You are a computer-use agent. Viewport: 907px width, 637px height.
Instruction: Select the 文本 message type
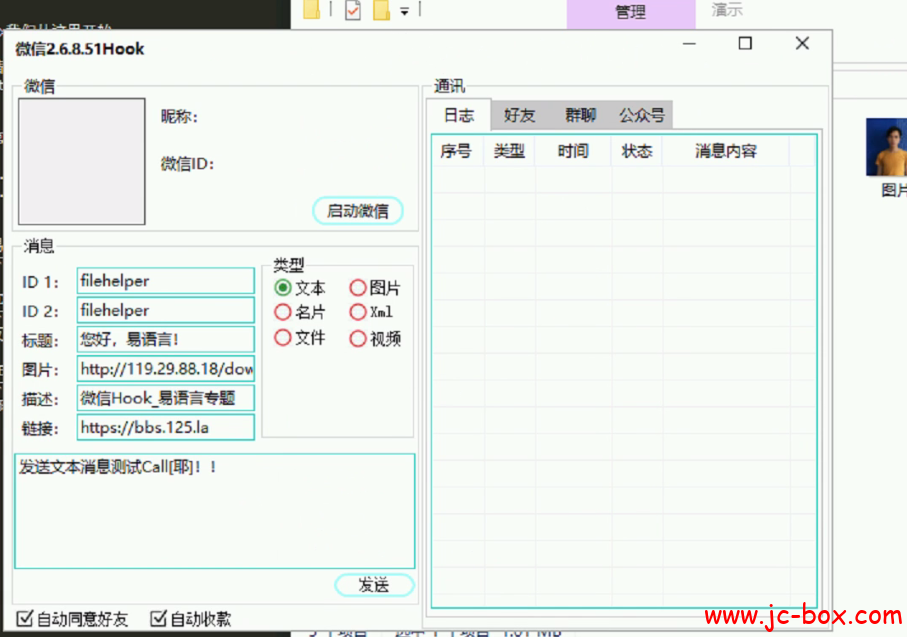tap(300, 288)
